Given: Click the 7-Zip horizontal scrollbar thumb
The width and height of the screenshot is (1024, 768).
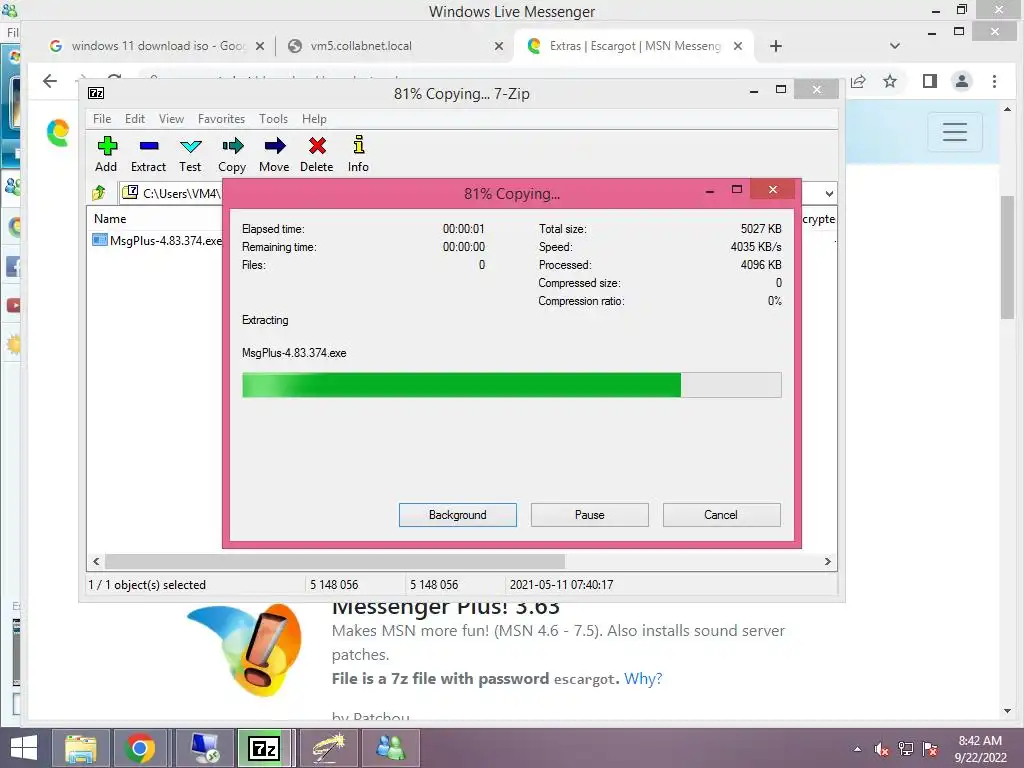Looking at the screenshot, I should 335,562.
